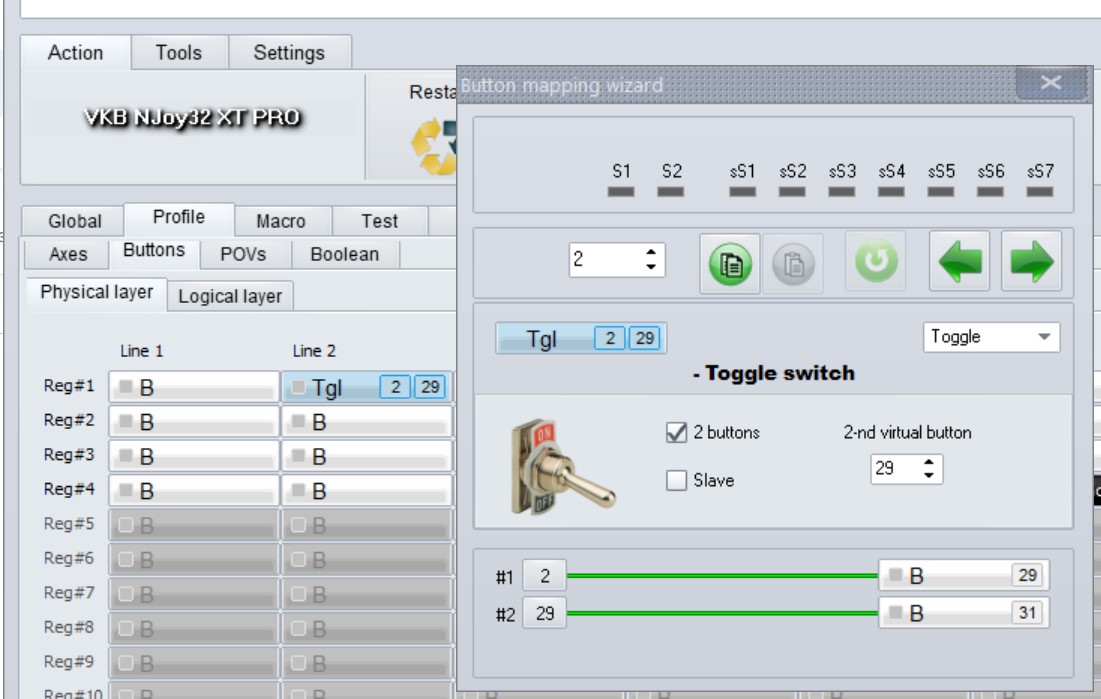Open the Settings tab

tap(289, 53)
